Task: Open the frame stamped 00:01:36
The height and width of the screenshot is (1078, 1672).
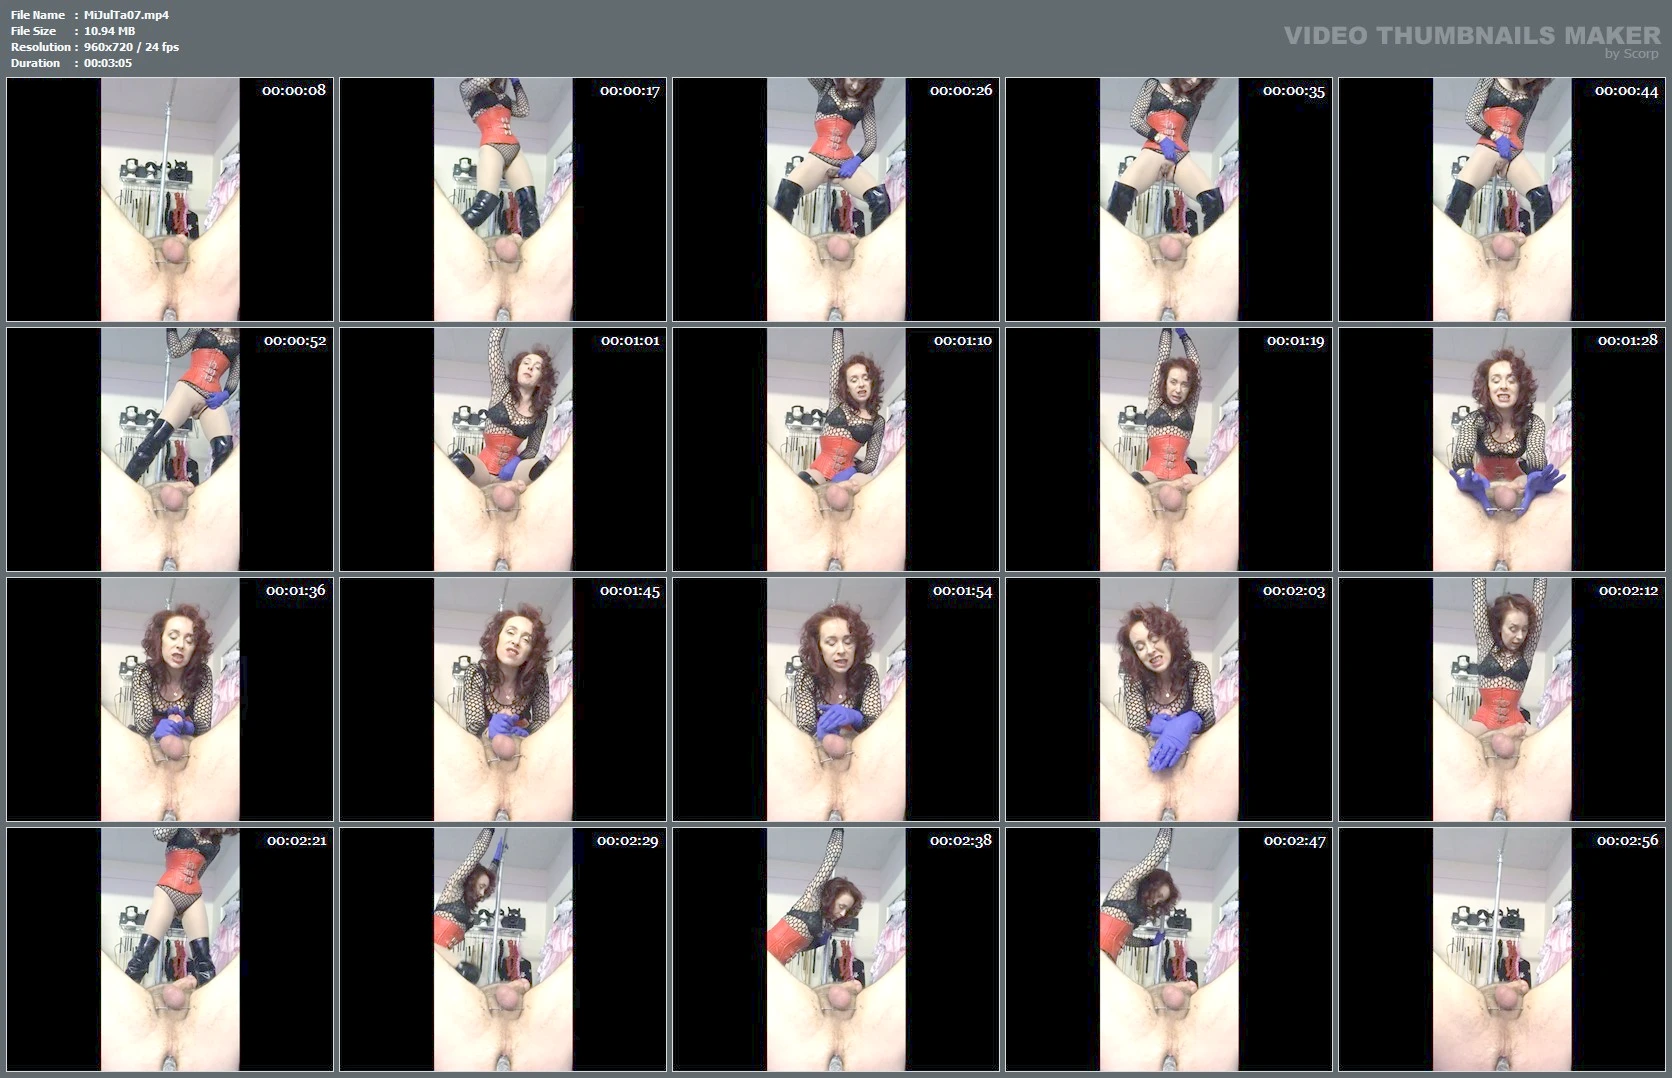Action: tap(170, 699)
